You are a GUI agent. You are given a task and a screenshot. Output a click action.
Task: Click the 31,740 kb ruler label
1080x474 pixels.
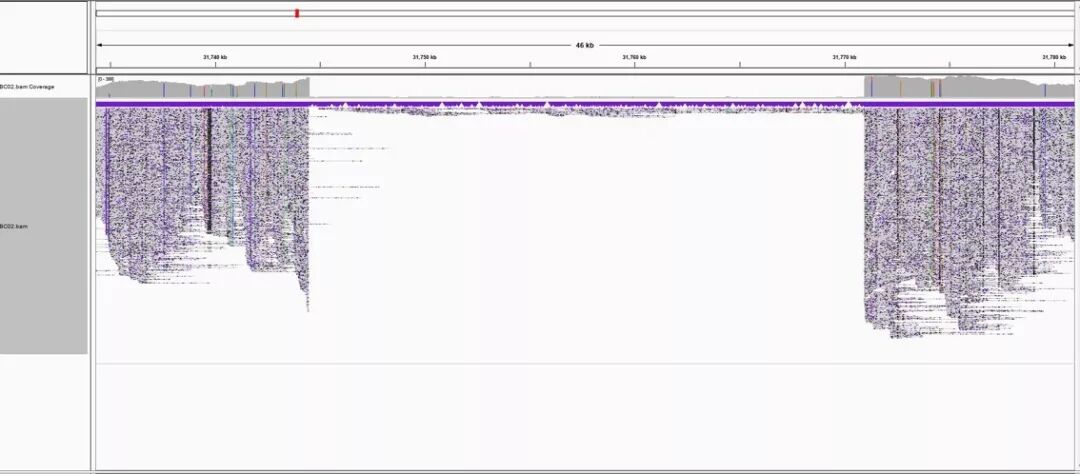pos(215,58)
